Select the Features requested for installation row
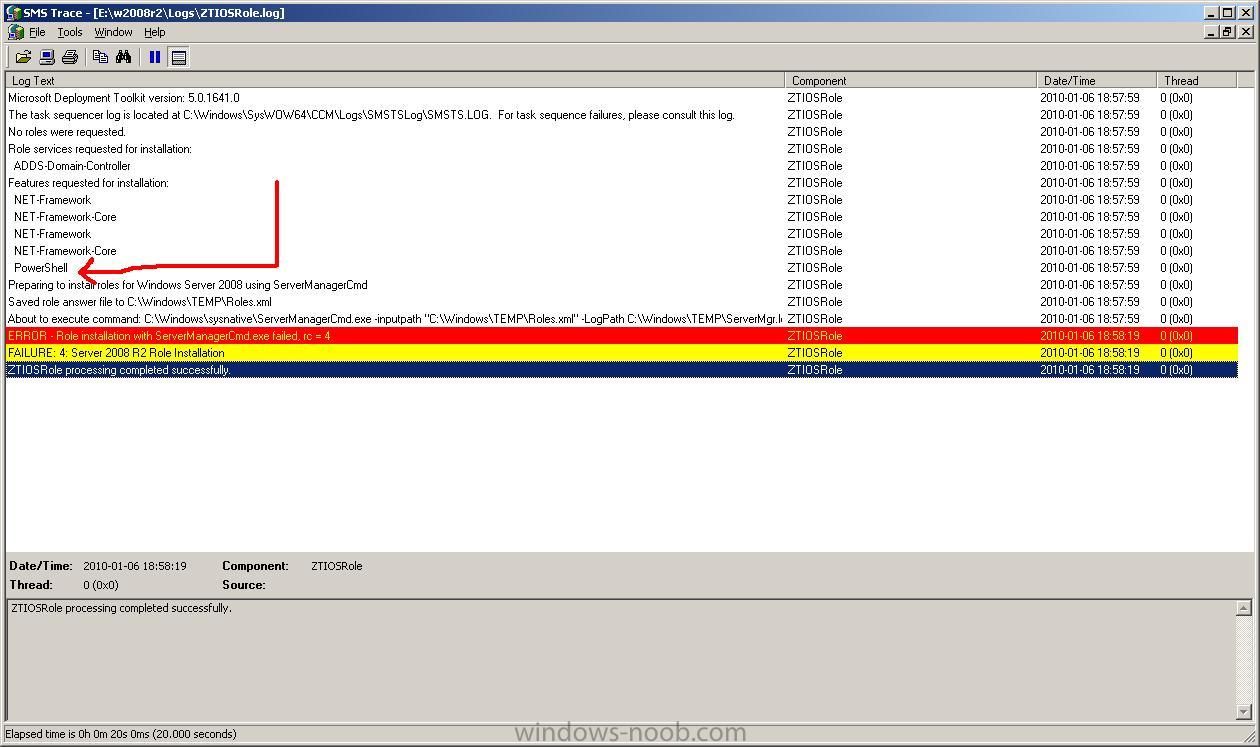Image resolution: width=1260 pixels, height=747 pixels. [622, 183]
